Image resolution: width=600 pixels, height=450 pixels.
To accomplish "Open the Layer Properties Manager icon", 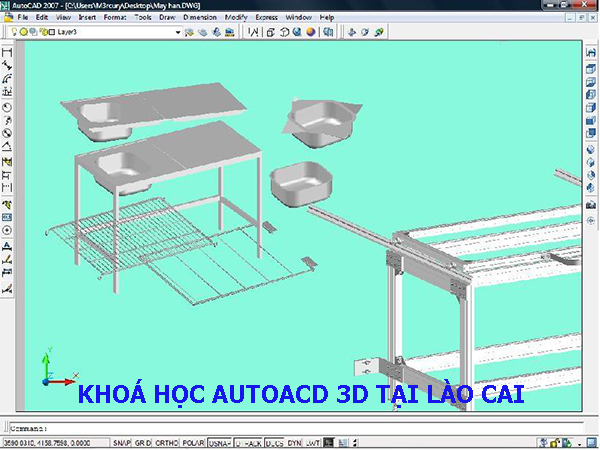I will pos(189,32).
